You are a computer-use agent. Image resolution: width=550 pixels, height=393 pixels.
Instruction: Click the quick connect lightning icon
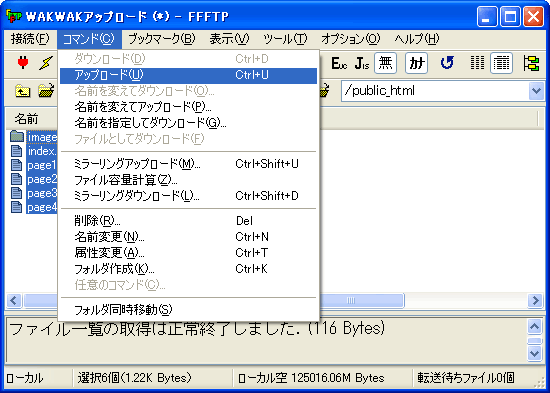tap(46, 63)
